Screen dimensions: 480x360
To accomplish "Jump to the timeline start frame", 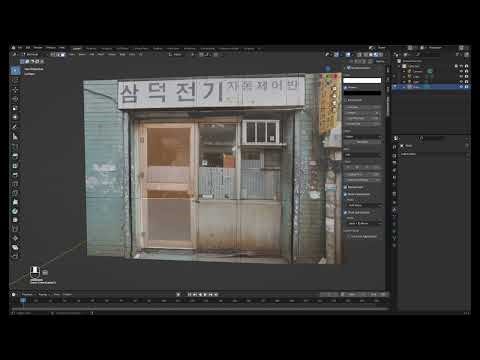I will pos(189,295).
